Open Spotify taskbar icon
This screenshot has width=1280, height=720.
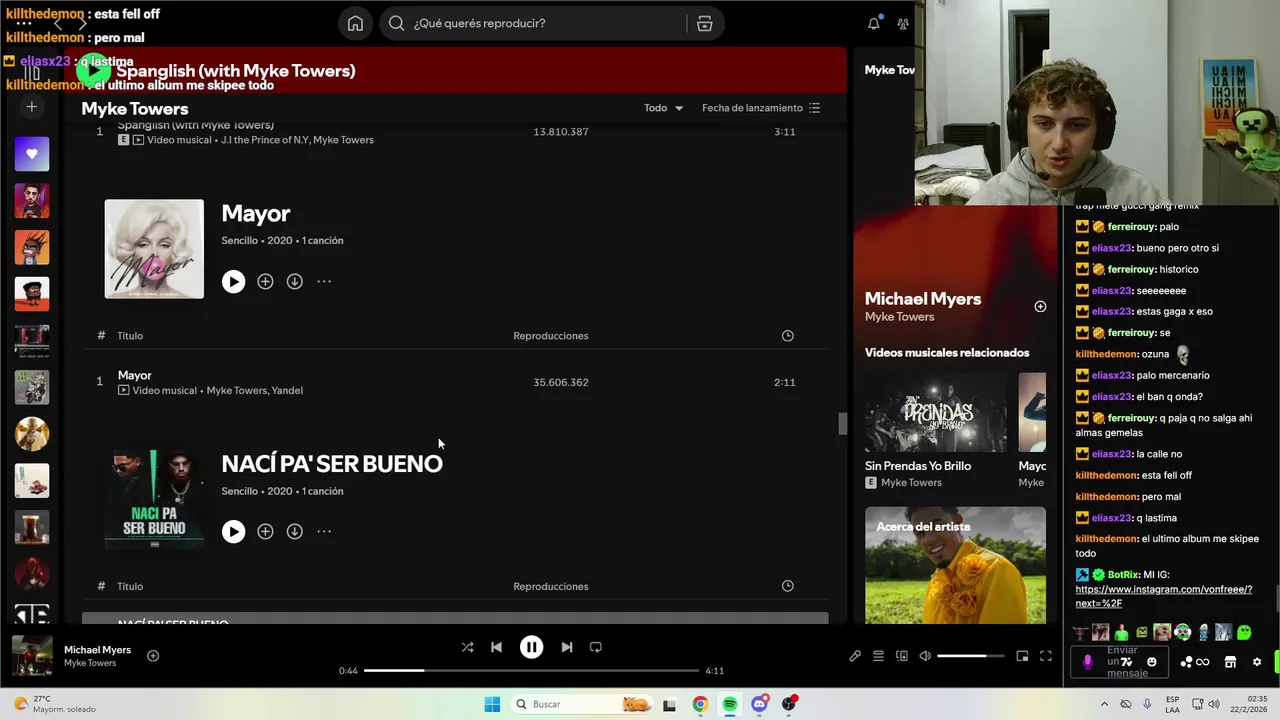[x=730, y=704]
